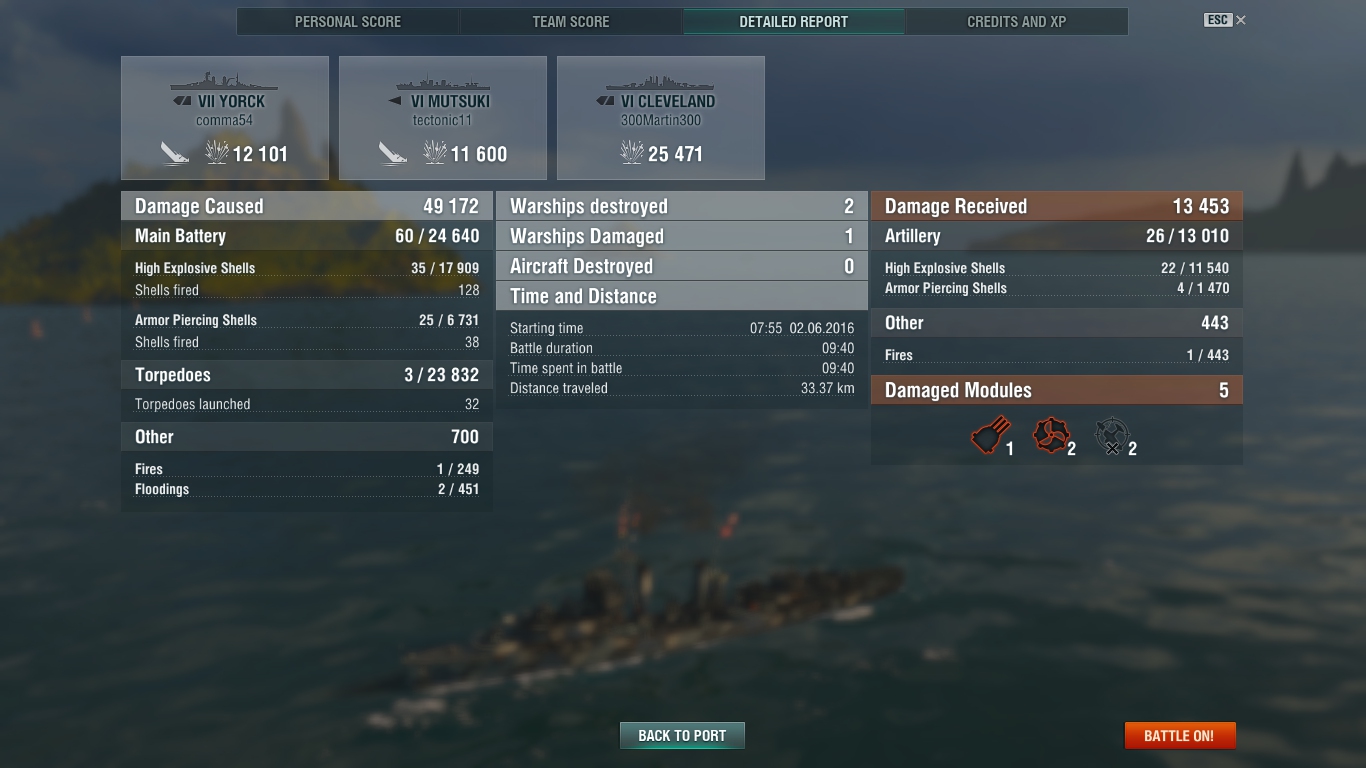This screenshot has height=768, width=1366.
Task: Click the Back to Port button
Action: click(x=682, y=735)
